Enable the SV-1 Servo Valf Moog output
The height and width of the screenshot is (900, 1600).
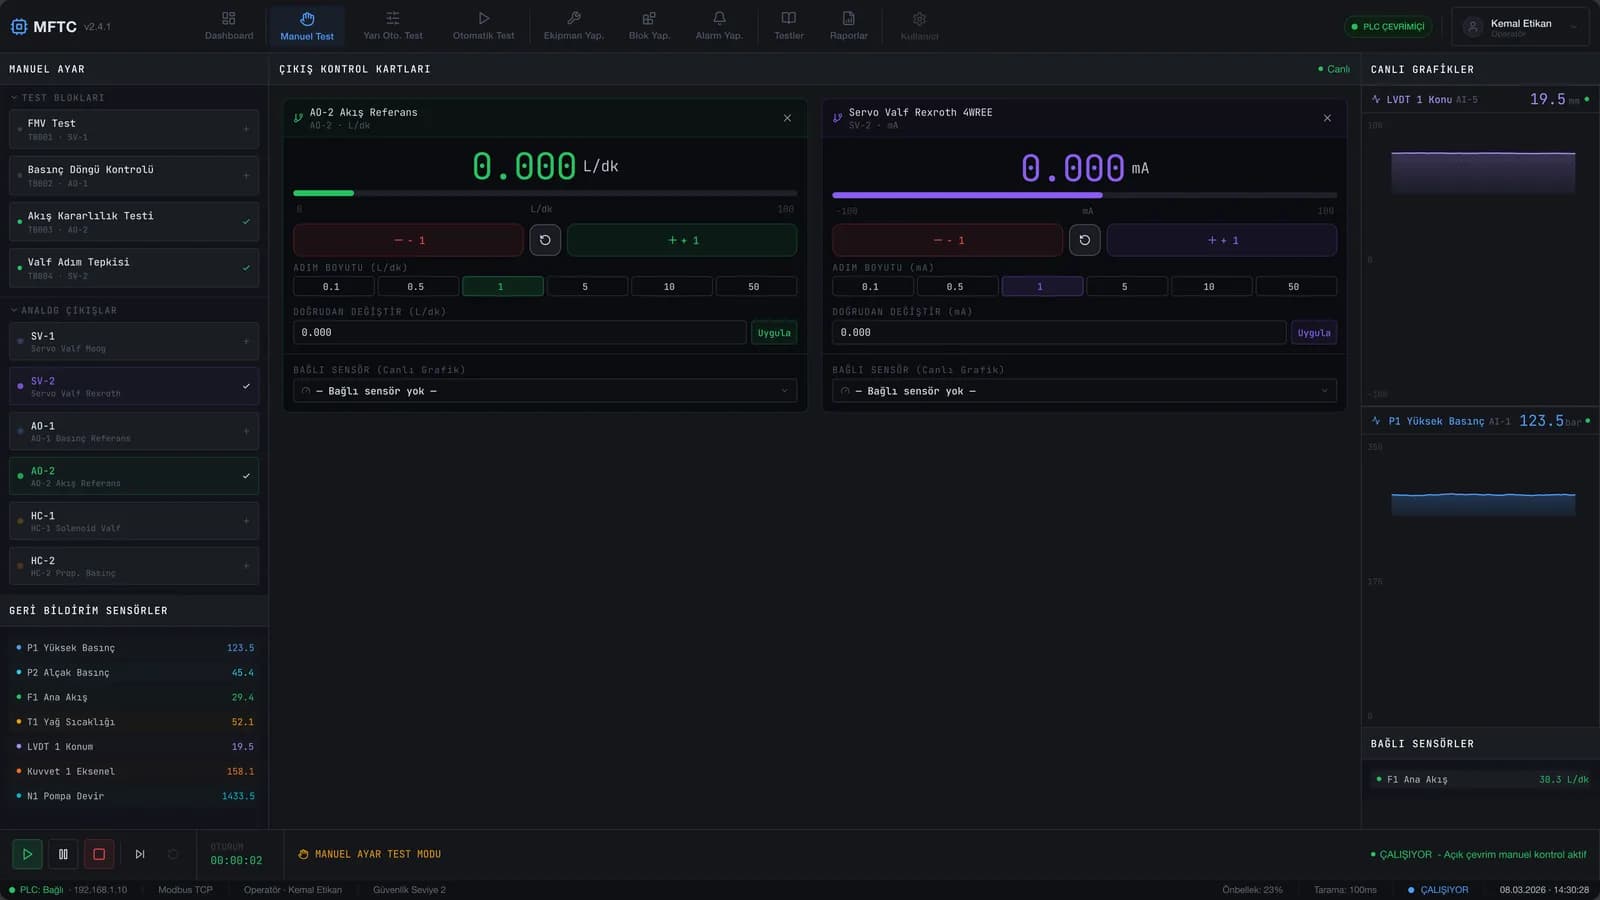click(134, 341)
